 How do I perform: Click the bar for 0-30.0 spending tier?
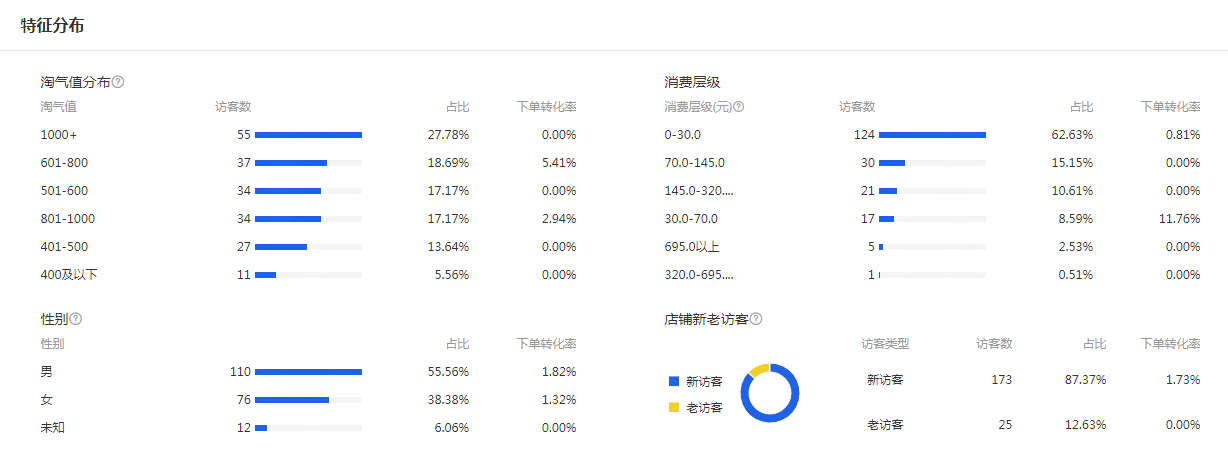pyautogui.click(x=932, y=134)
